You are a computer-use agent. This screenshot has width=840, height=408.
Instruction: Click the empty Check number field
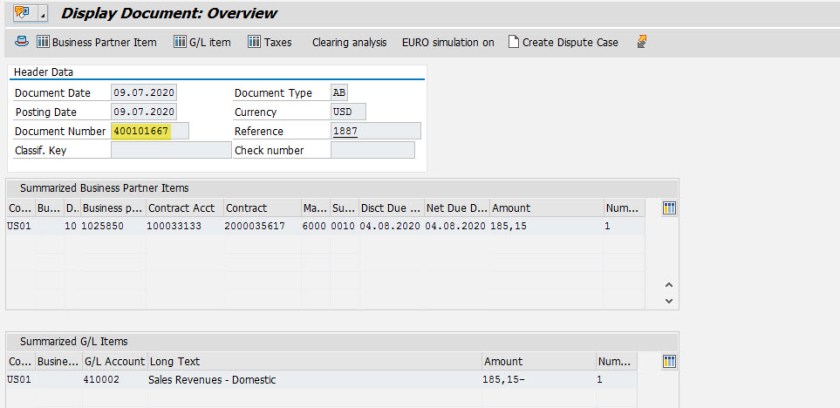click(373, 150)
